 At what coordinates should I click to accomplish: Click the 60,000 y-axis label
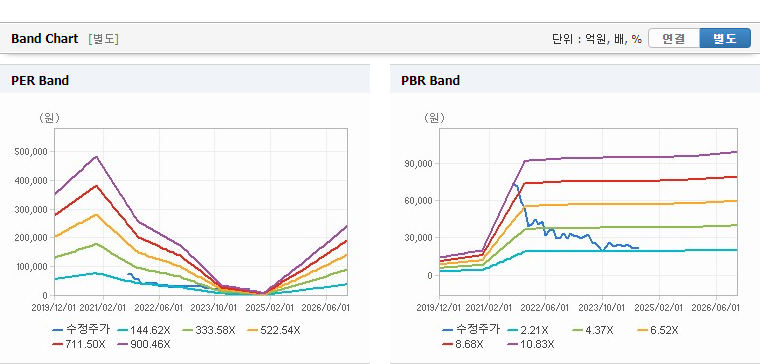pos(419,201)
